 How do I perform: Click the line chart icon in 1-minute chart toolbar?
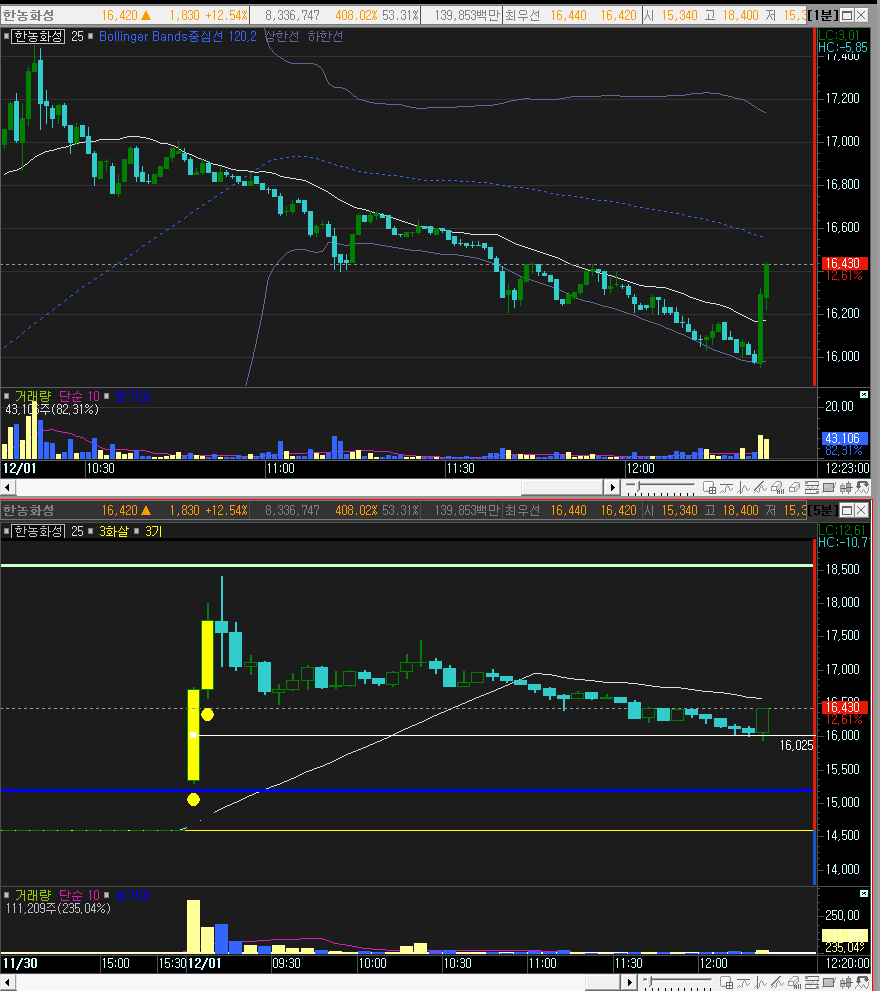coord(743,487)
